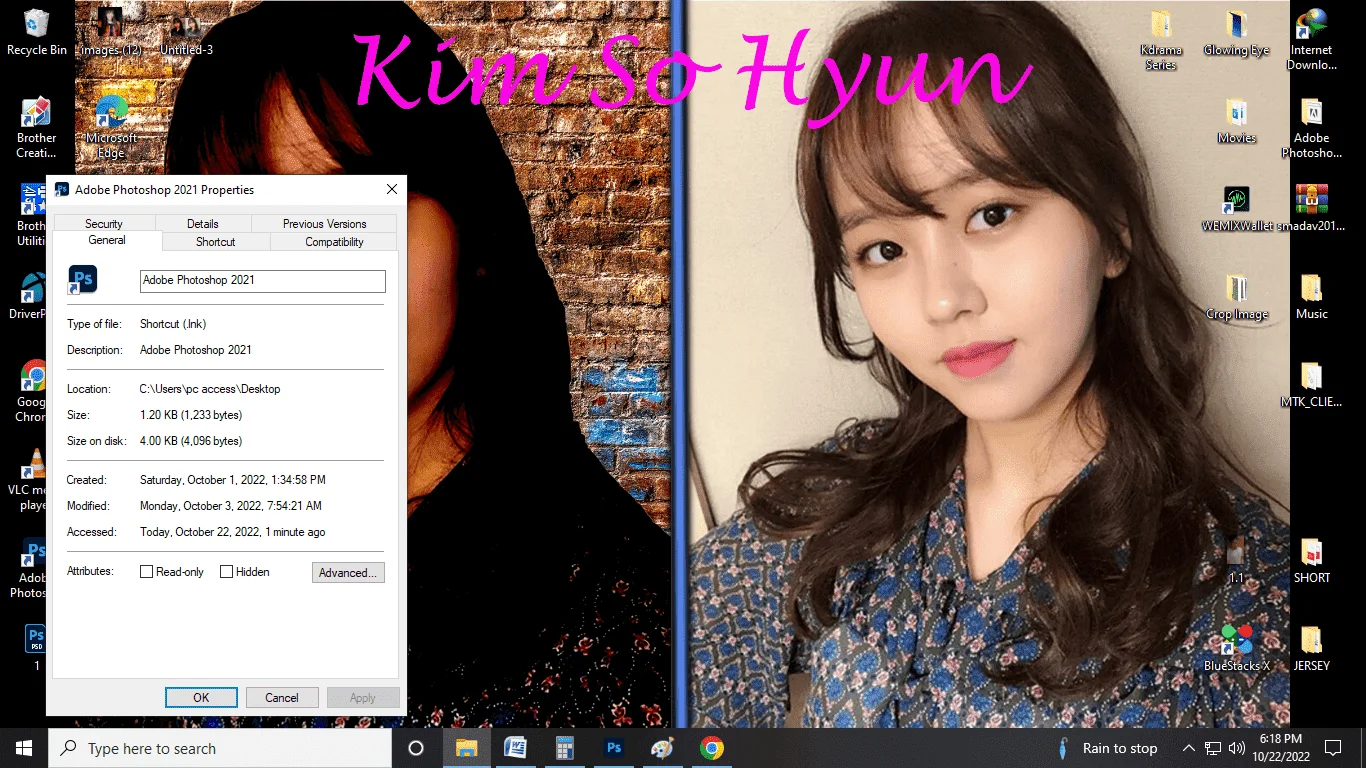1366x768 pixels.
Task: Open File Explorer from the taskbar
Action: tap(467, 748)
